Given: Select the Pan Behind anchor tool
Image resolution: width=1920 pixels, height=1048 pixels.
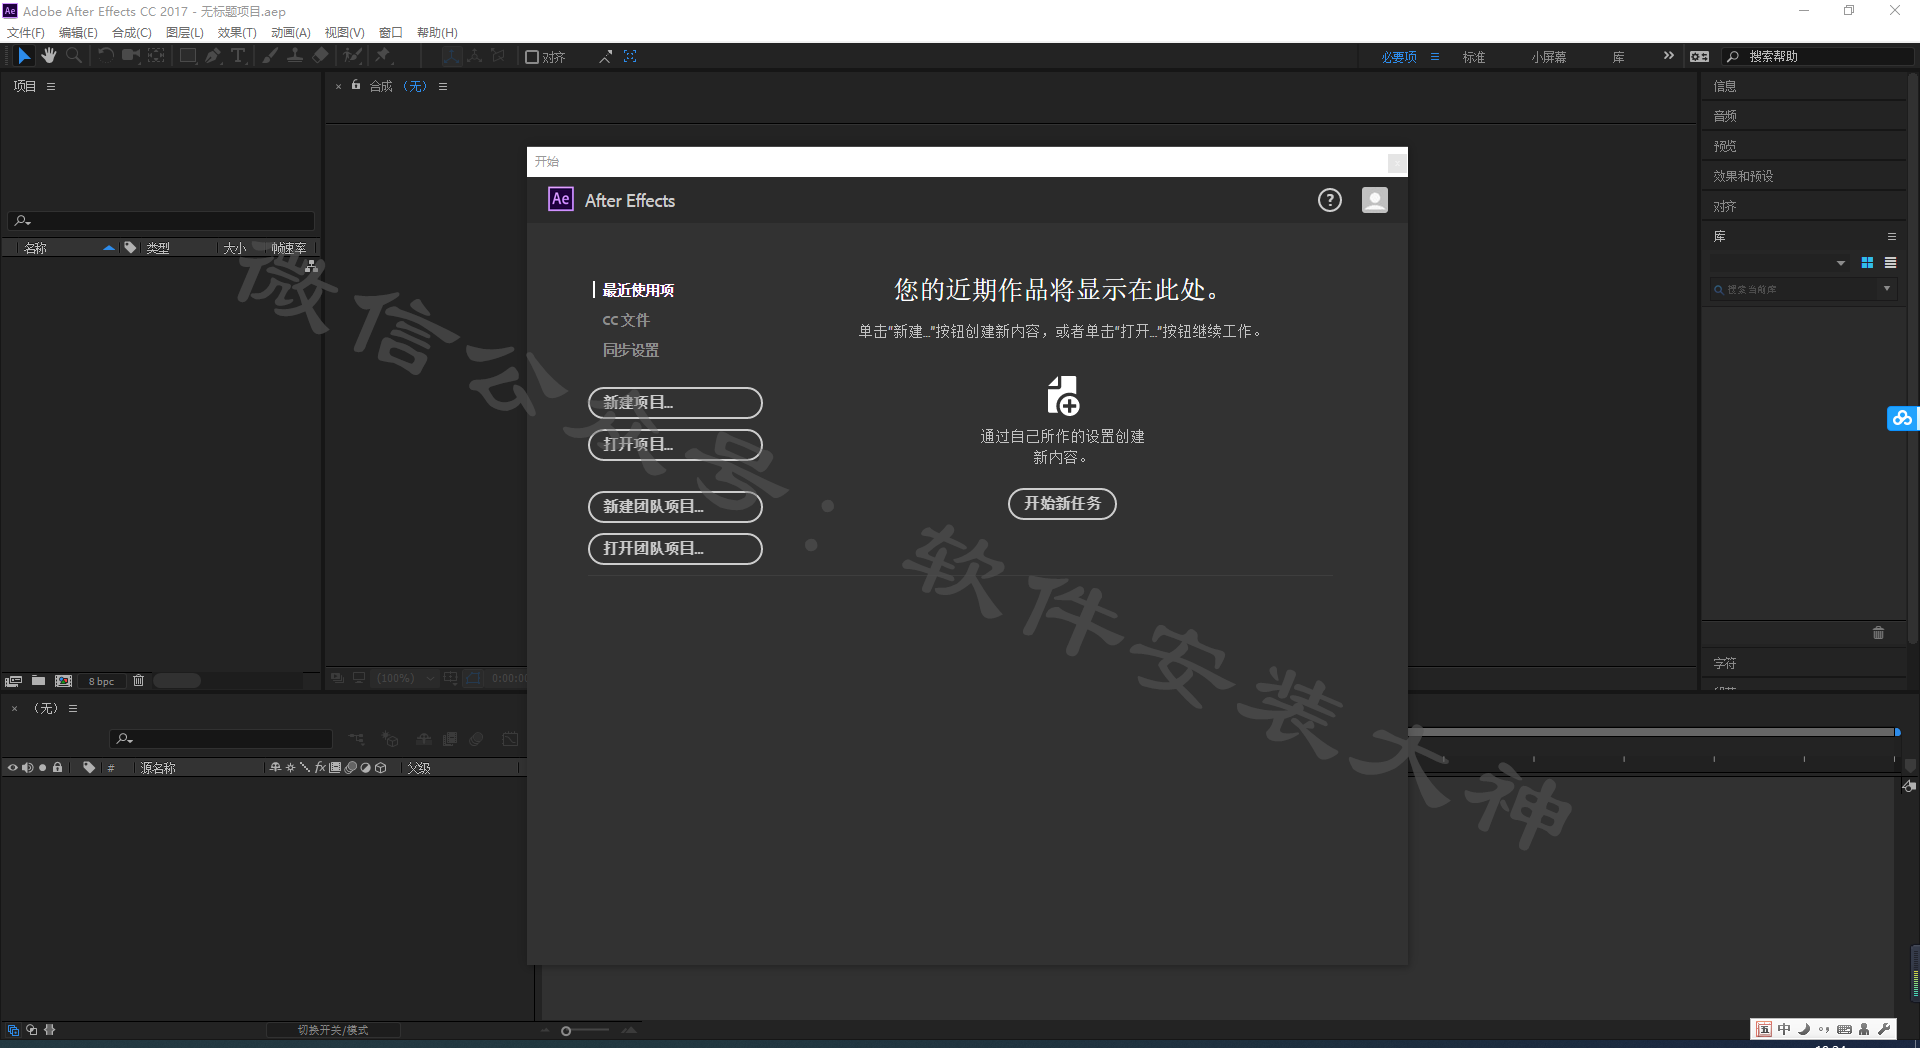Looking at the screenshot, I should 157,56.
